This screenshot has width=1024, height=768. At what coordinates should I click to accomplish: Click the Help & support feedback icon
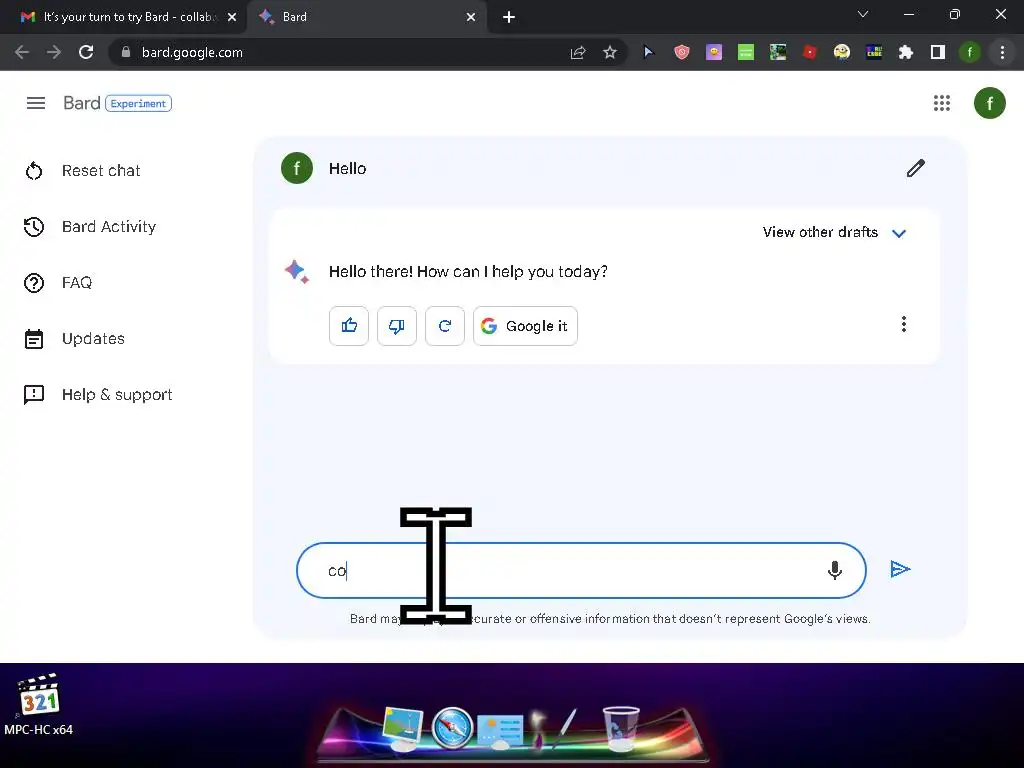34,395
